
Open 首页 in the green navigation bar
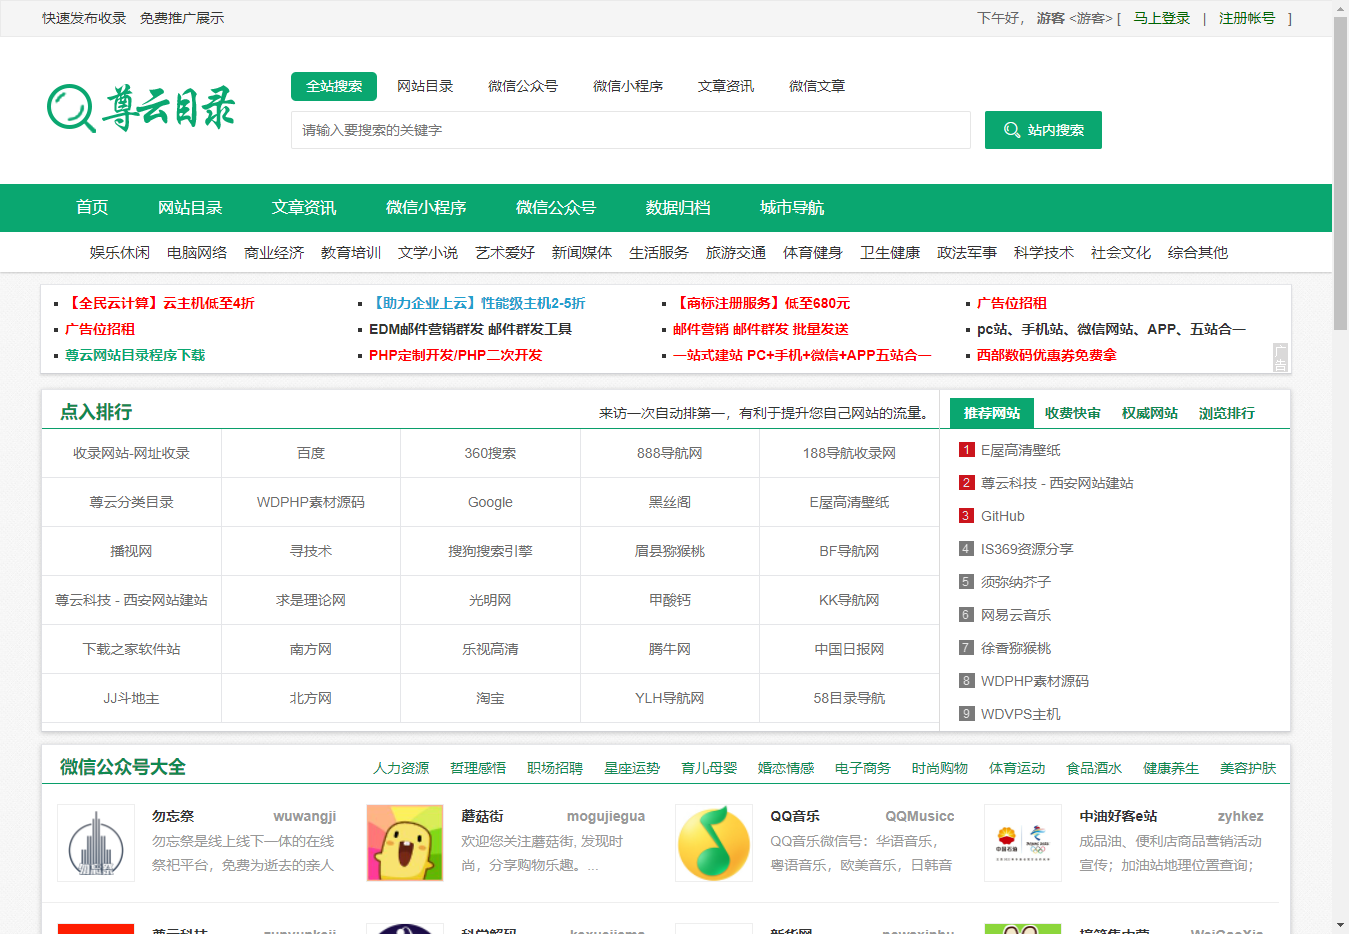point(92,208)
